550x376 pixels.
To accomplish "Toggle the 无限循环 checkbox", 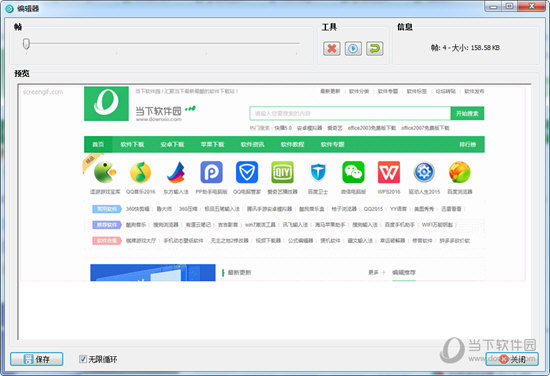I will tap(83, 359).
